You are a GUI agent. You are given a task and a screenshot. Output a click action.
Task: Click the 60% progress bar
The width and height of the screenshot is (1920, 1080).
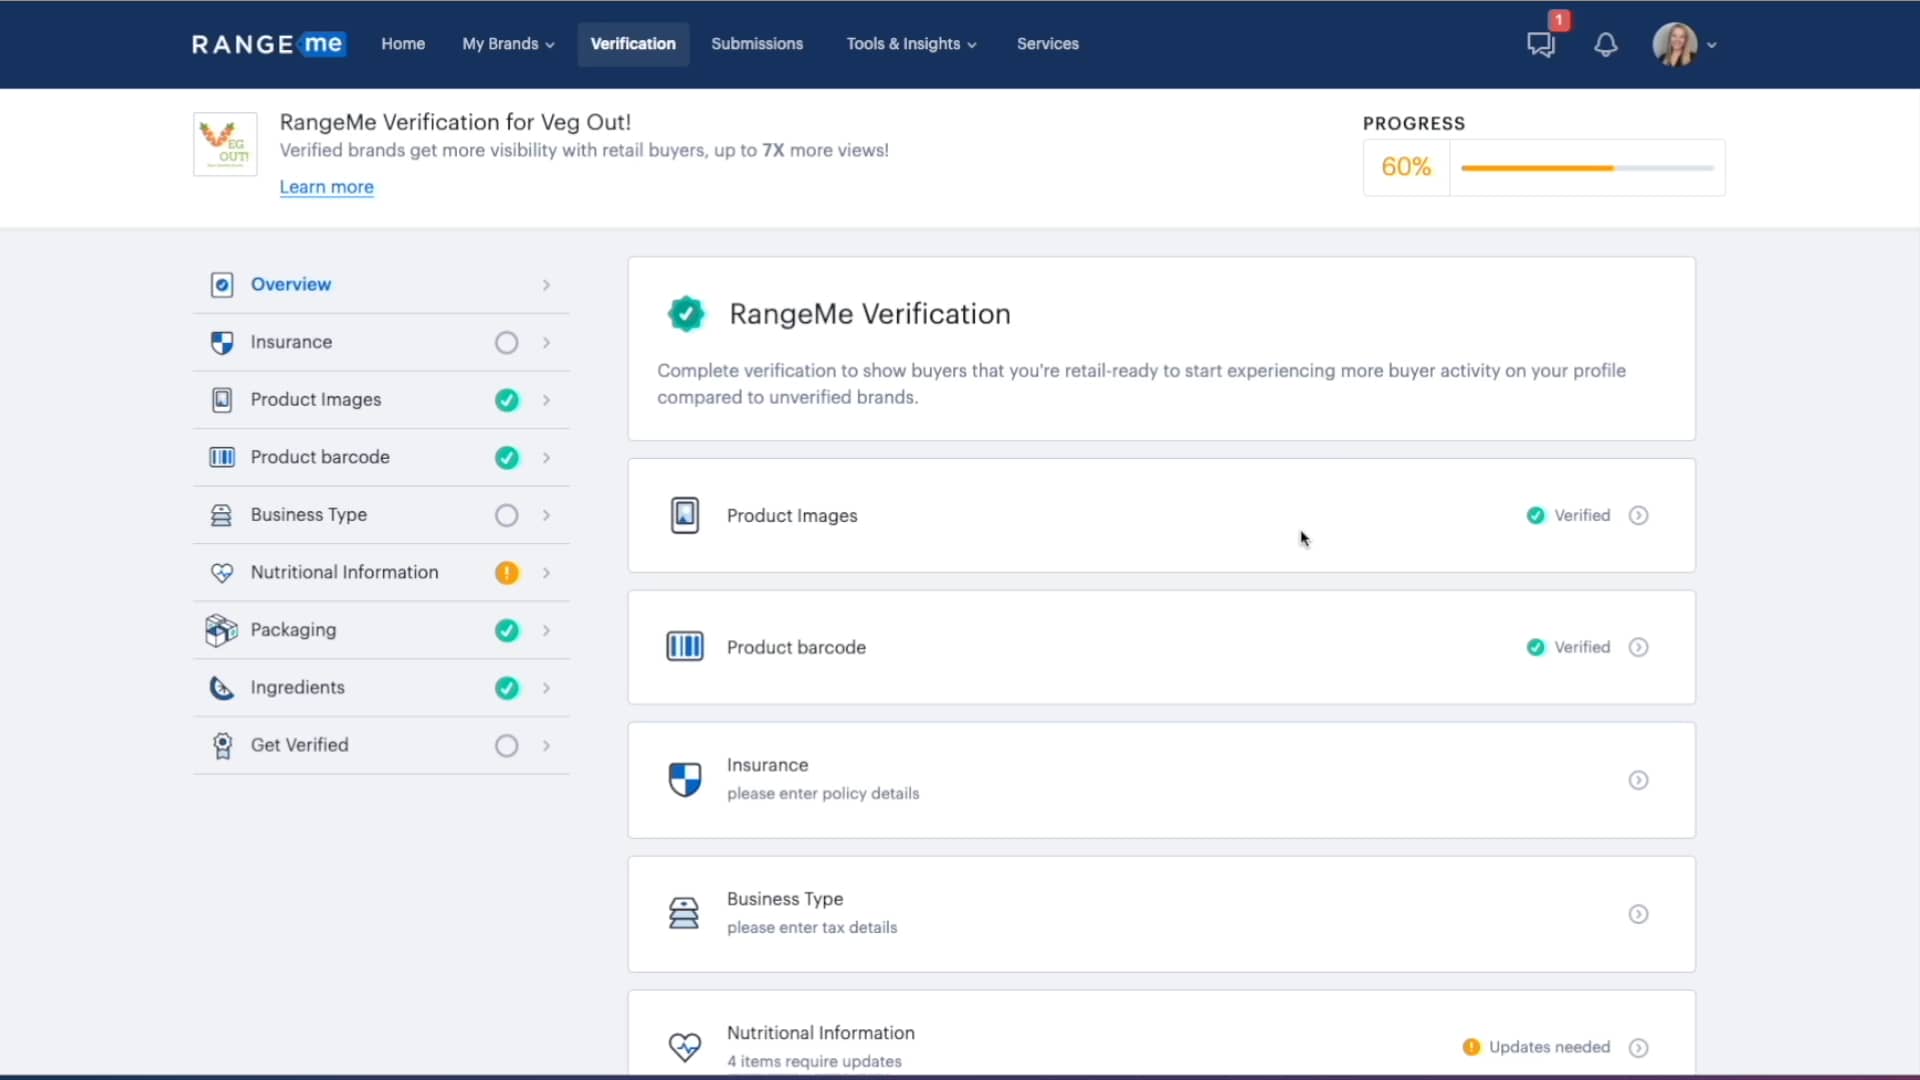click(x=1587, y=167)
